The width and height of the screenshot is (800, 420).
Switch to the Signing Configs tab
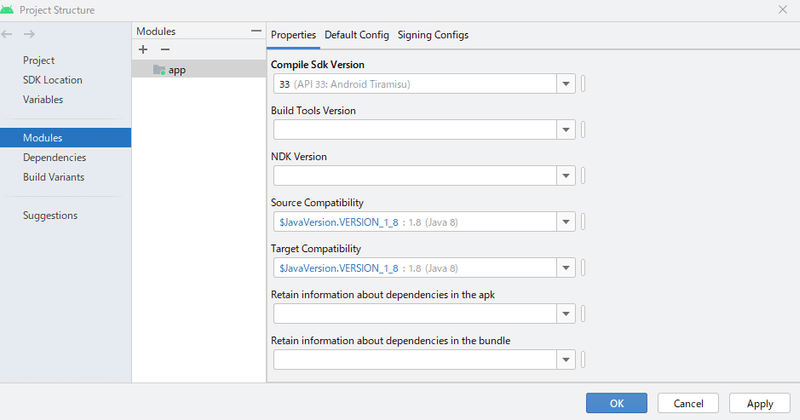point(433,35)
